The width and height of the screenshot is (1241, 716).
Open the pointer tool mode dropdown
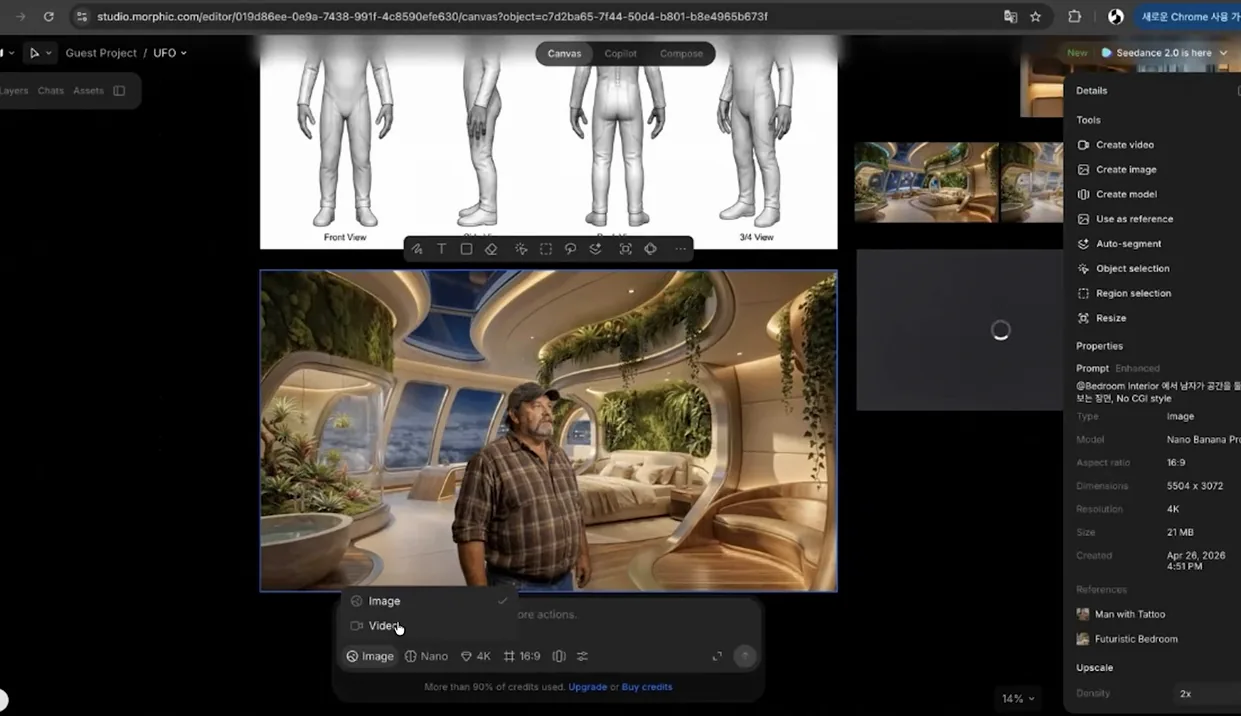40,53
